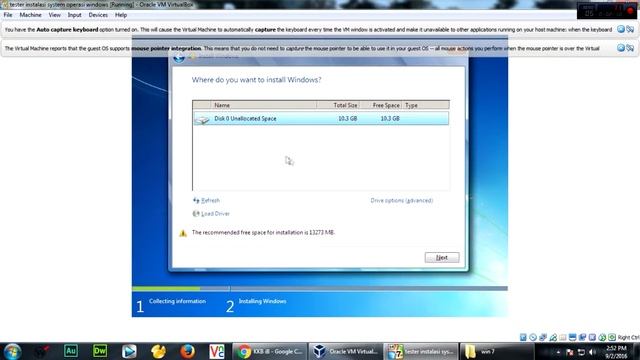Click the network indicator in VirtualBox status bar
This screenshot has width=640, height=360.
click(543, 337)
